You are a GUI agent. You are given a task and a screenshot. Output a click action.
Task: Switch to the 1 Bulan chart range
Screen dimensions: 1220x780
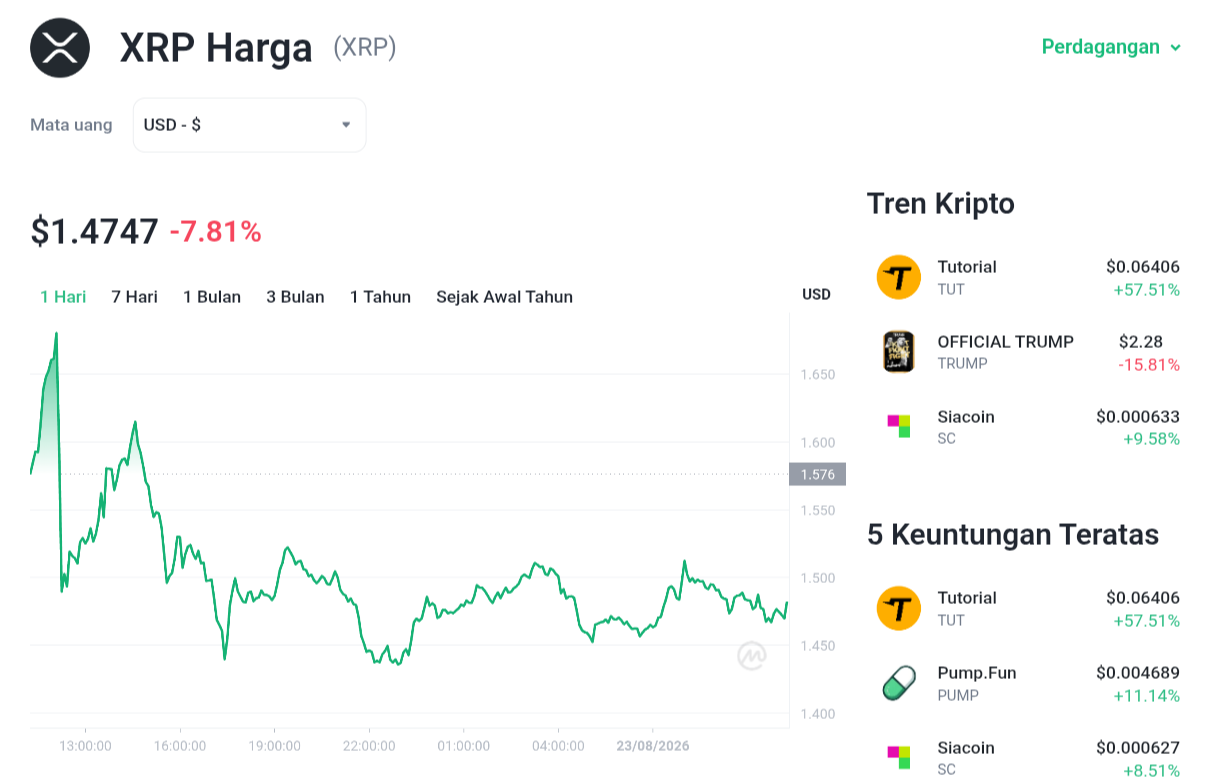pyautogui.click(x=212, y=296)
